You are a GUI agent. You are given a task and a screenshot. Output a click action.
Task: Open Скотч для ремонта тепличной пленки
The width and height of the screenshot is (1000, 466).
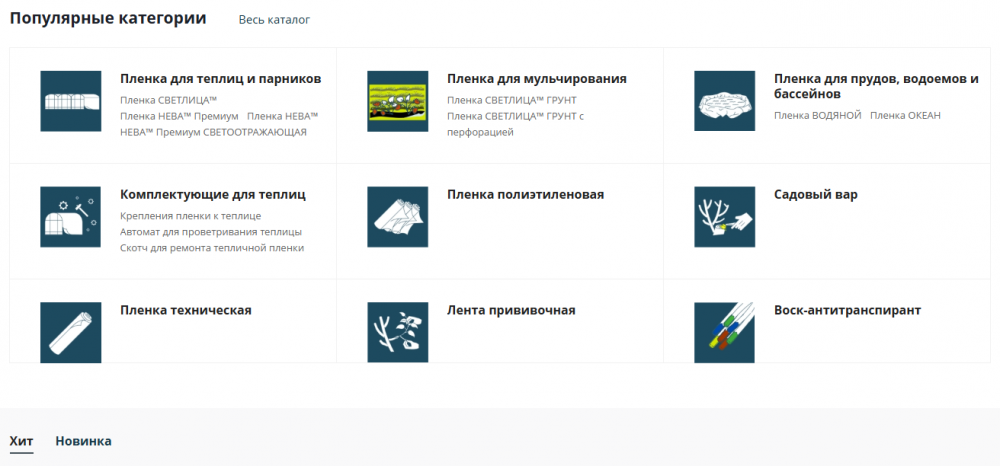tap(211, 248)
